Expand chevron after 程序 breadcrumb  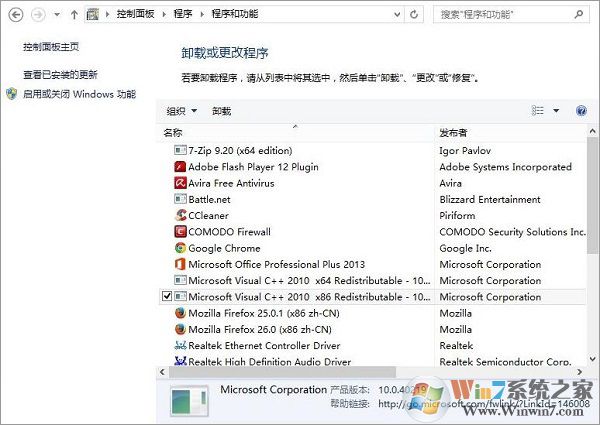pos(202,15)
